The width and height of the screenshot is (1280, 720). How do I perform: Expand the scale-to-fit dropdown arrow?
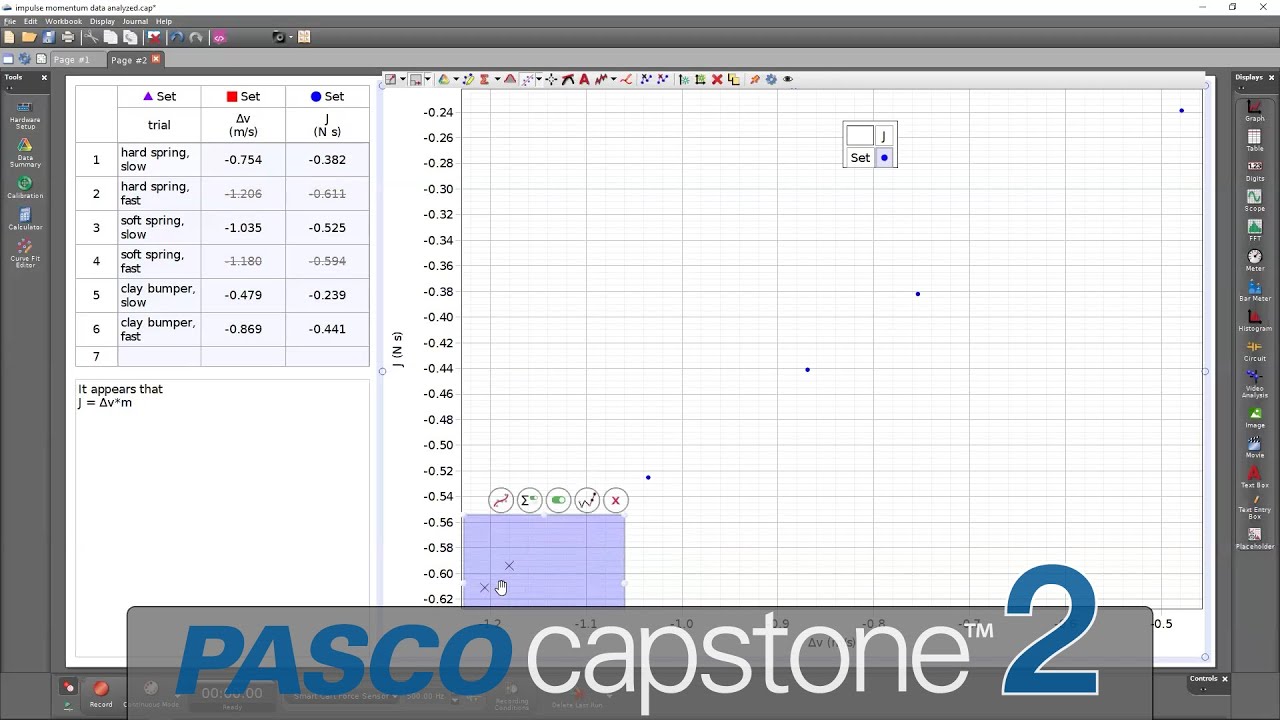coord(402,79)
